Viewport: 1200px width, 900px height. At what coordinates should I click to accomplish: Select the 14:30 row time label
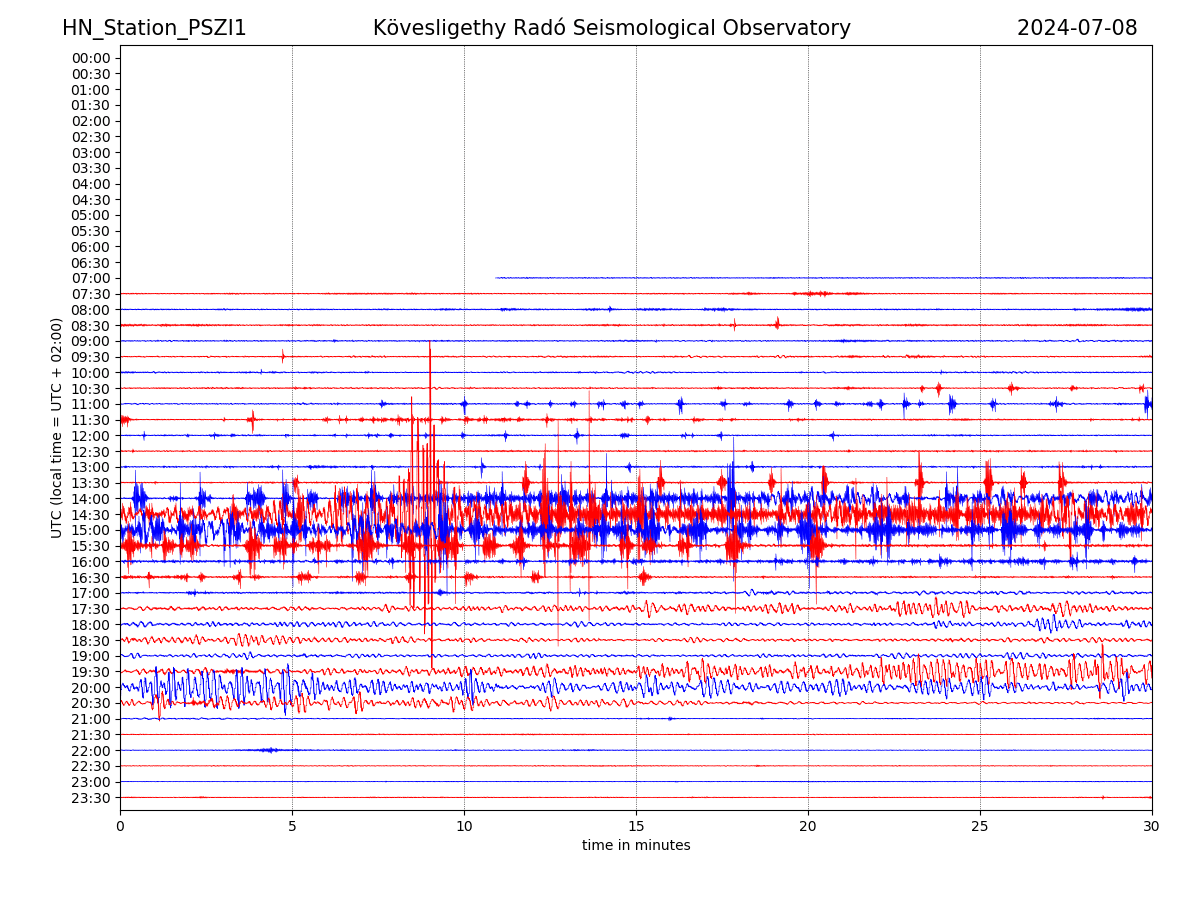click(x=90, y=514)
